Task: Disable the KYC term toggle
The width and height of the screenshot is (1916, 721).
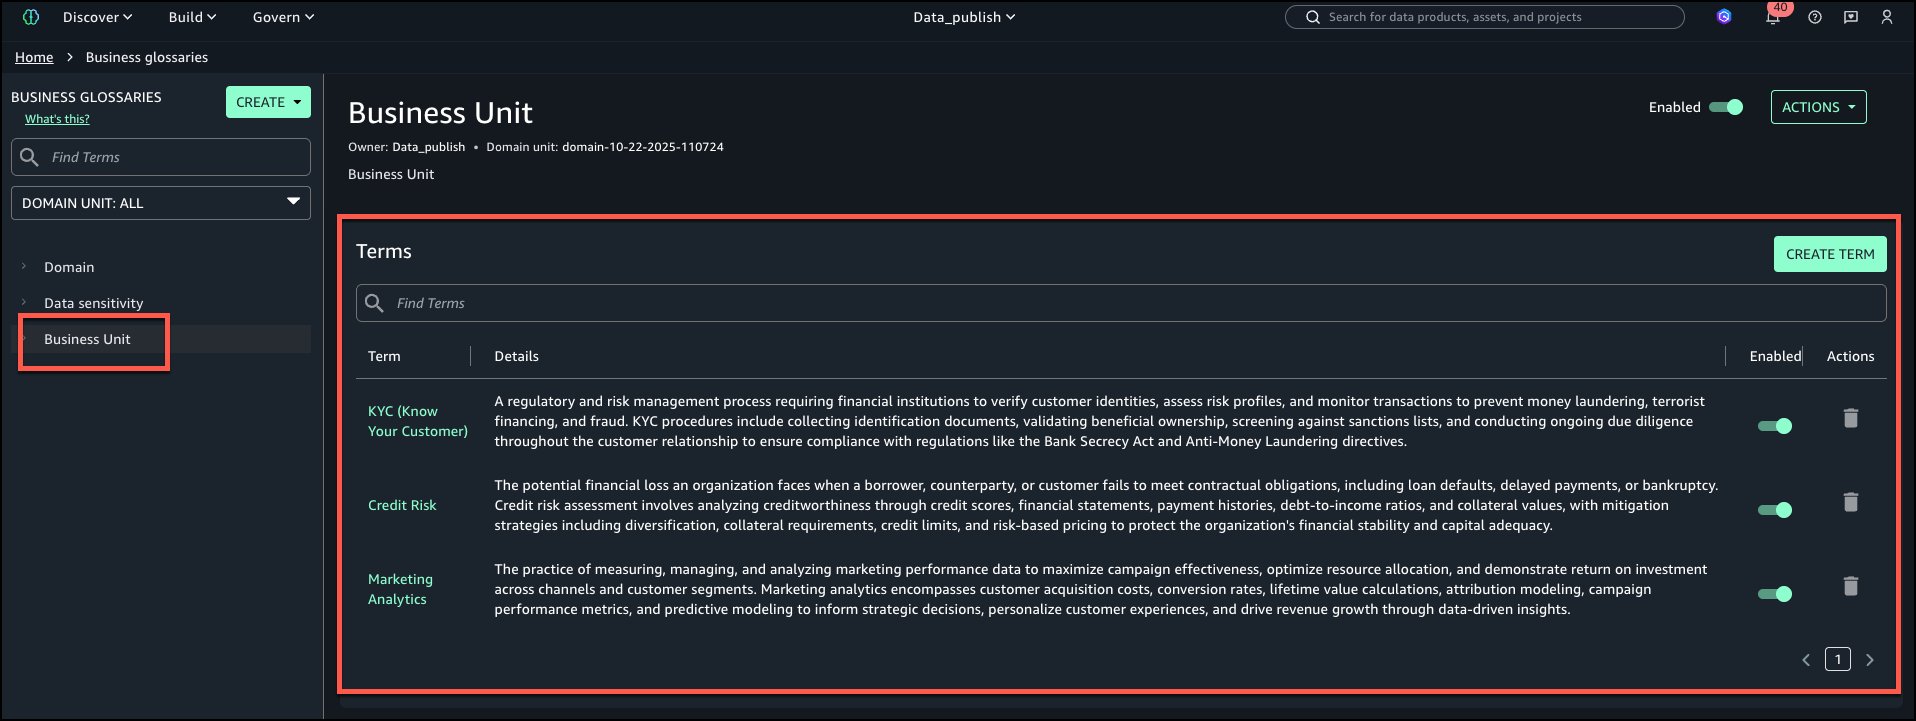Action: (1775, 426)
